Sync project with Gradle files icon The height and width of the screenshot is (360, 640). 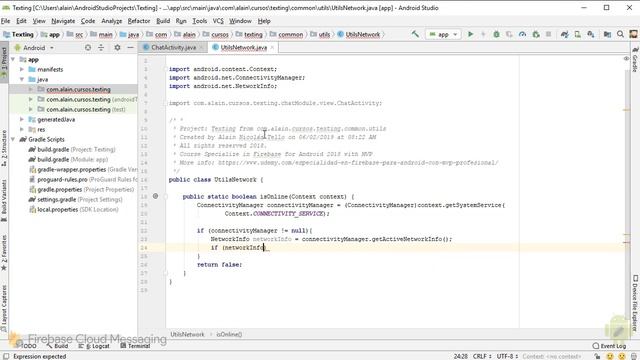[564, 34]
